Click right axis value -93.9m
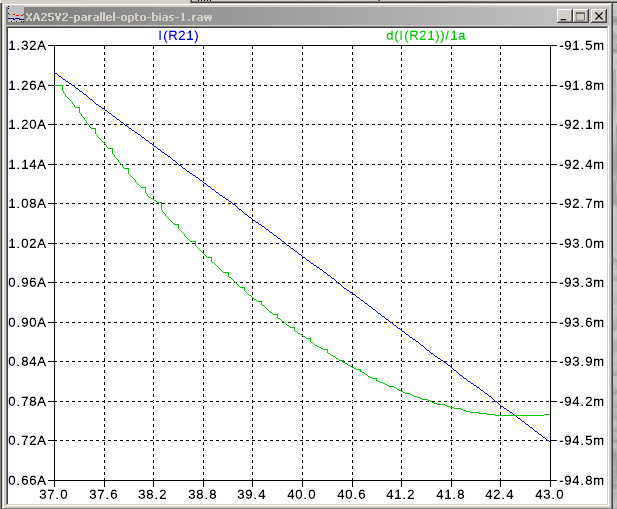This screenshot has height=509, width=617. point(582,361)
